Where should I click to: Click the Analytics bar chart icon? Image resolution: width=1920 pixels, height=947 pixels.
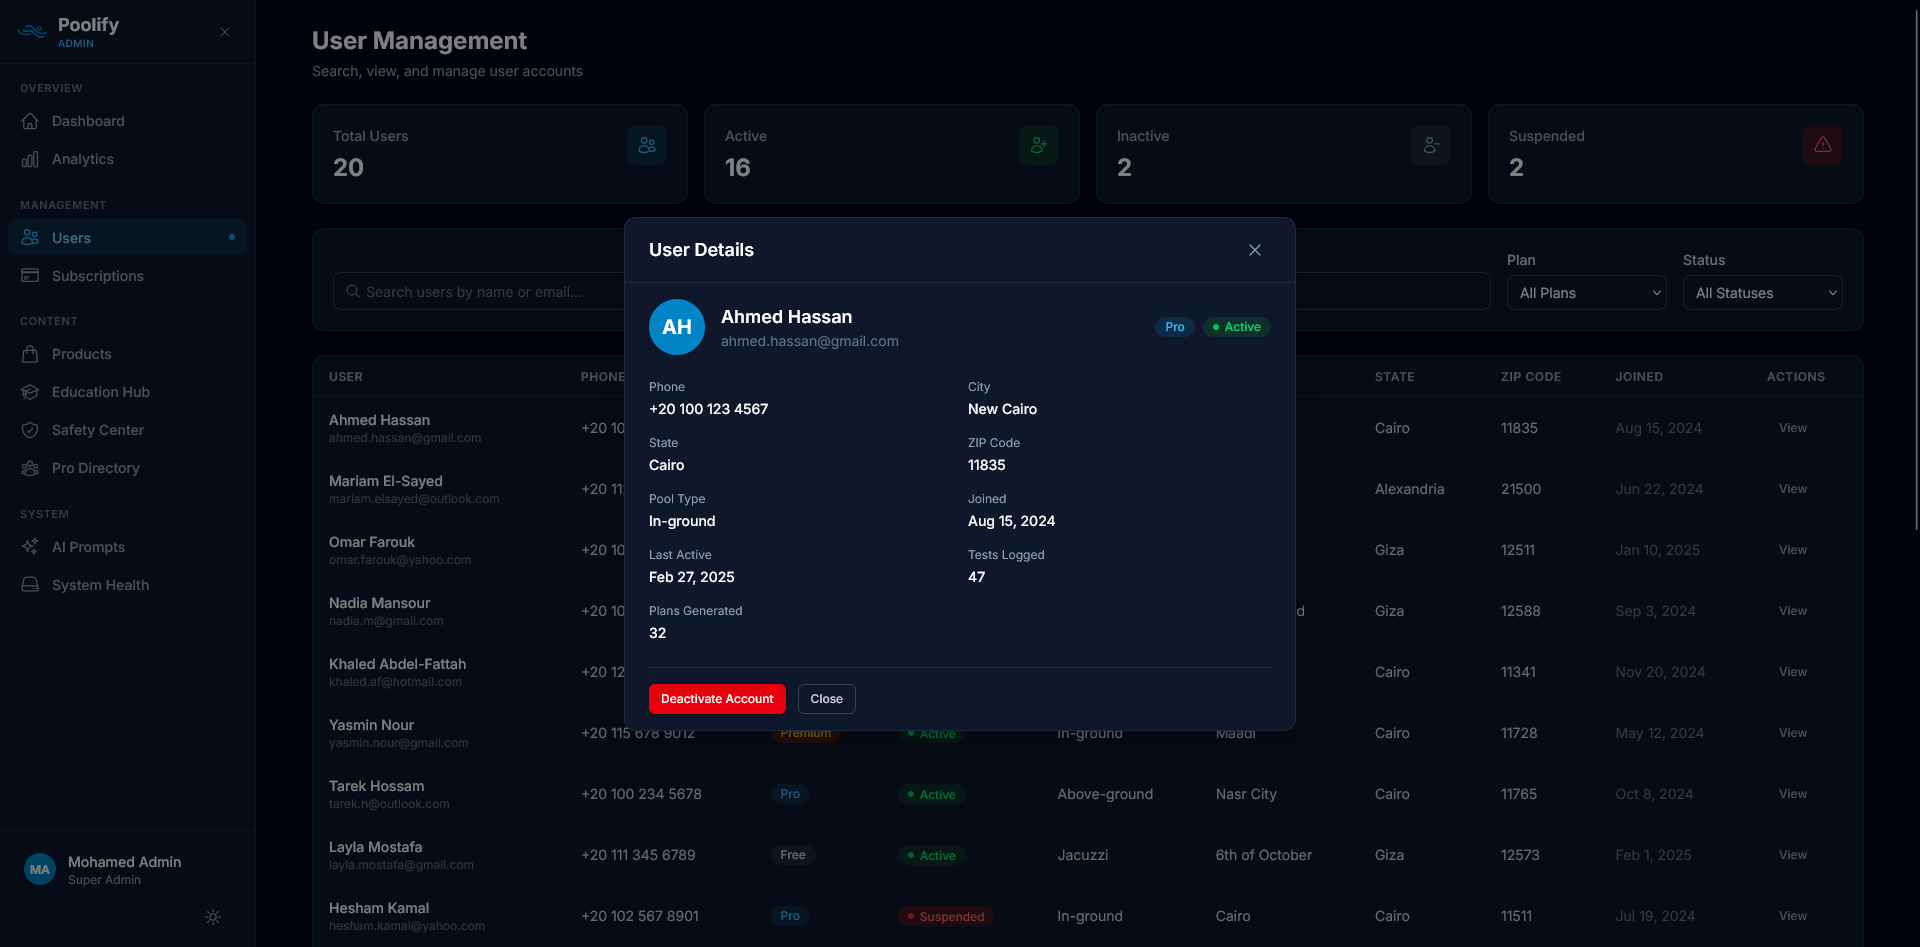pyautogui.click(x=30, y=159)
